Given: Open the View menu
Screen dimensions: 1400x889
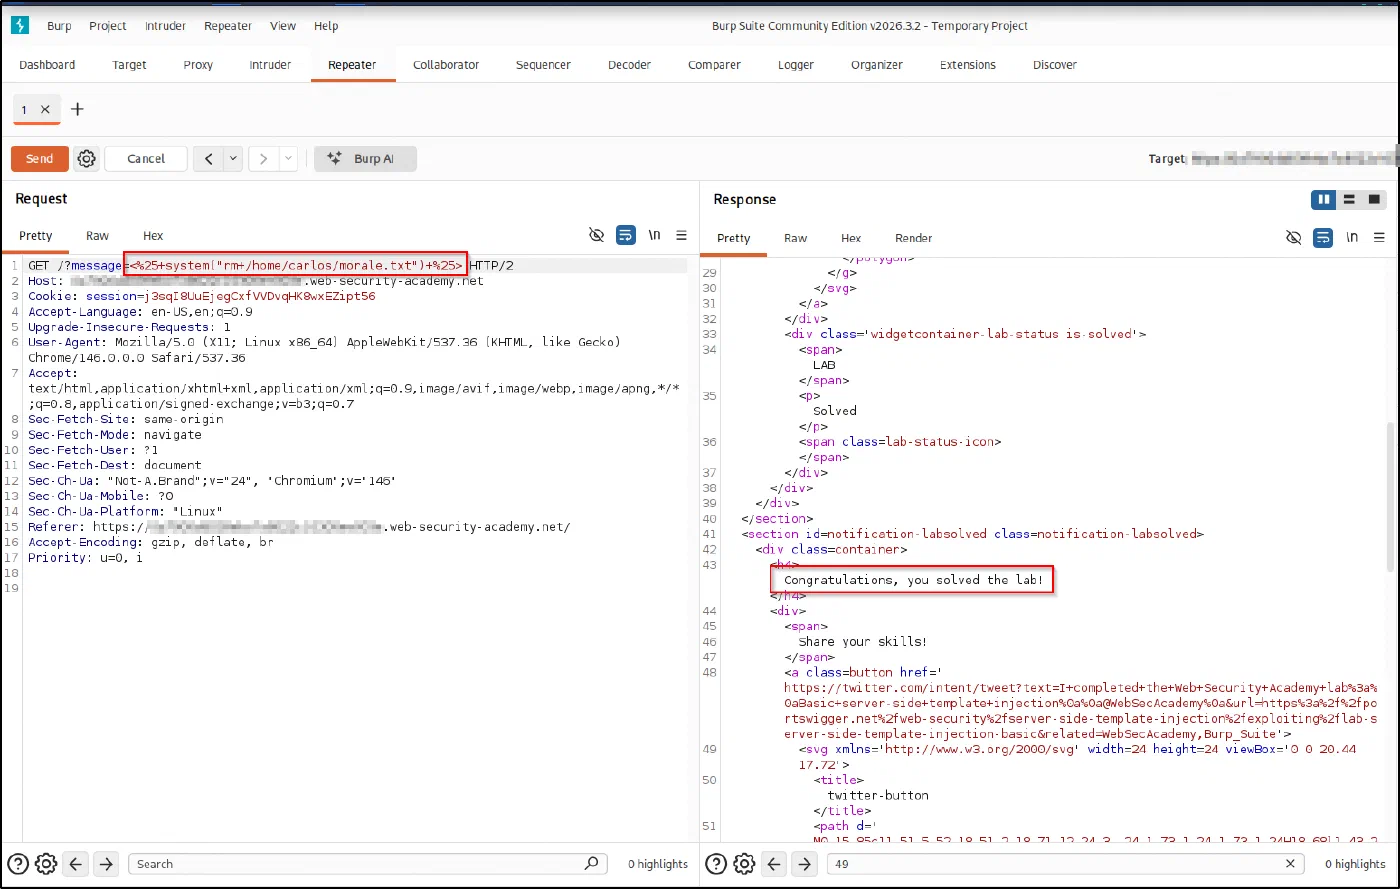Looking at the screenshot, I should 283,26.
